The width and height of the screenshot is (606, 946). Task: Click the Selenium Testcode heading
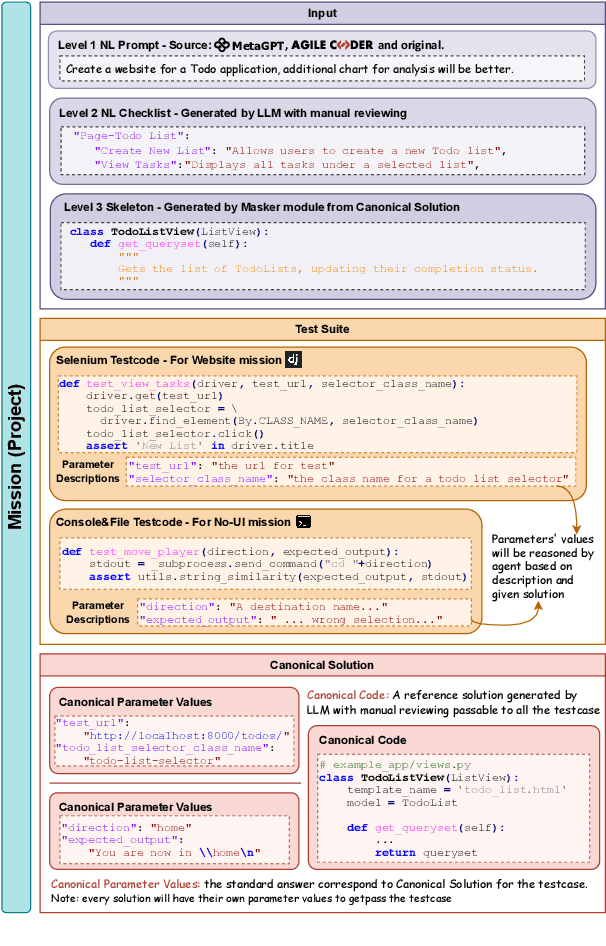(167, 359)
